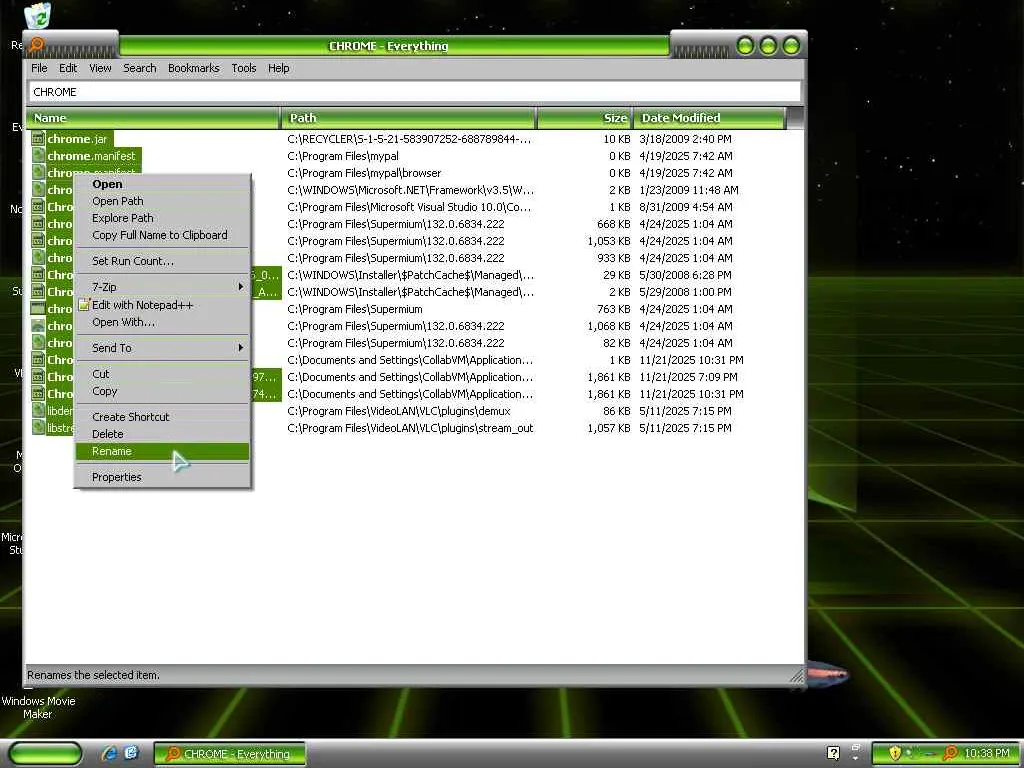
Task: Click the status bar text Renames the selected item
Action: tap(93, 675)
